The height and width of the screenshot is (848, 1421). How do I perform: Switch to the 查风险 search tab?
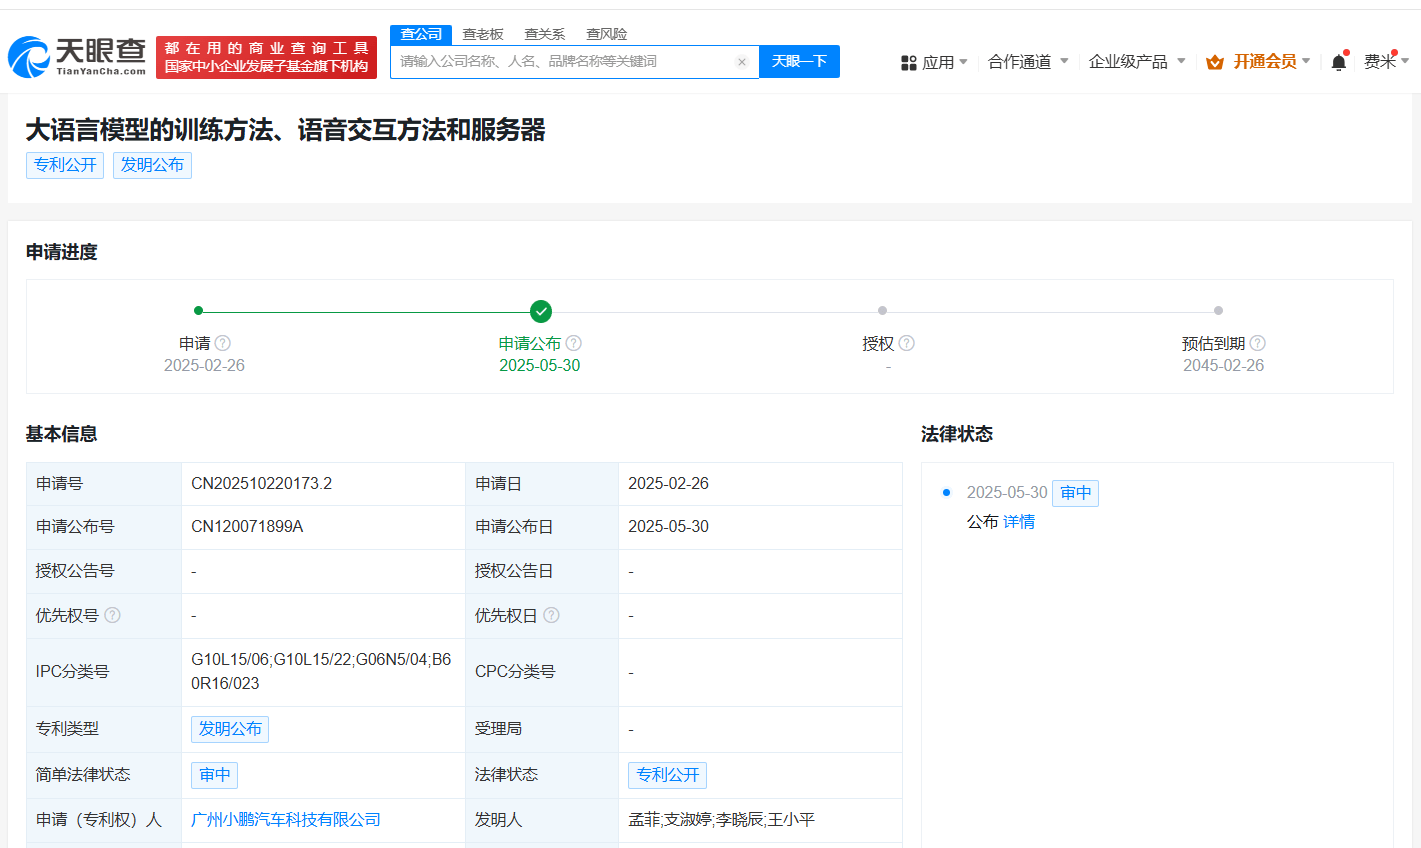[606, 34]
